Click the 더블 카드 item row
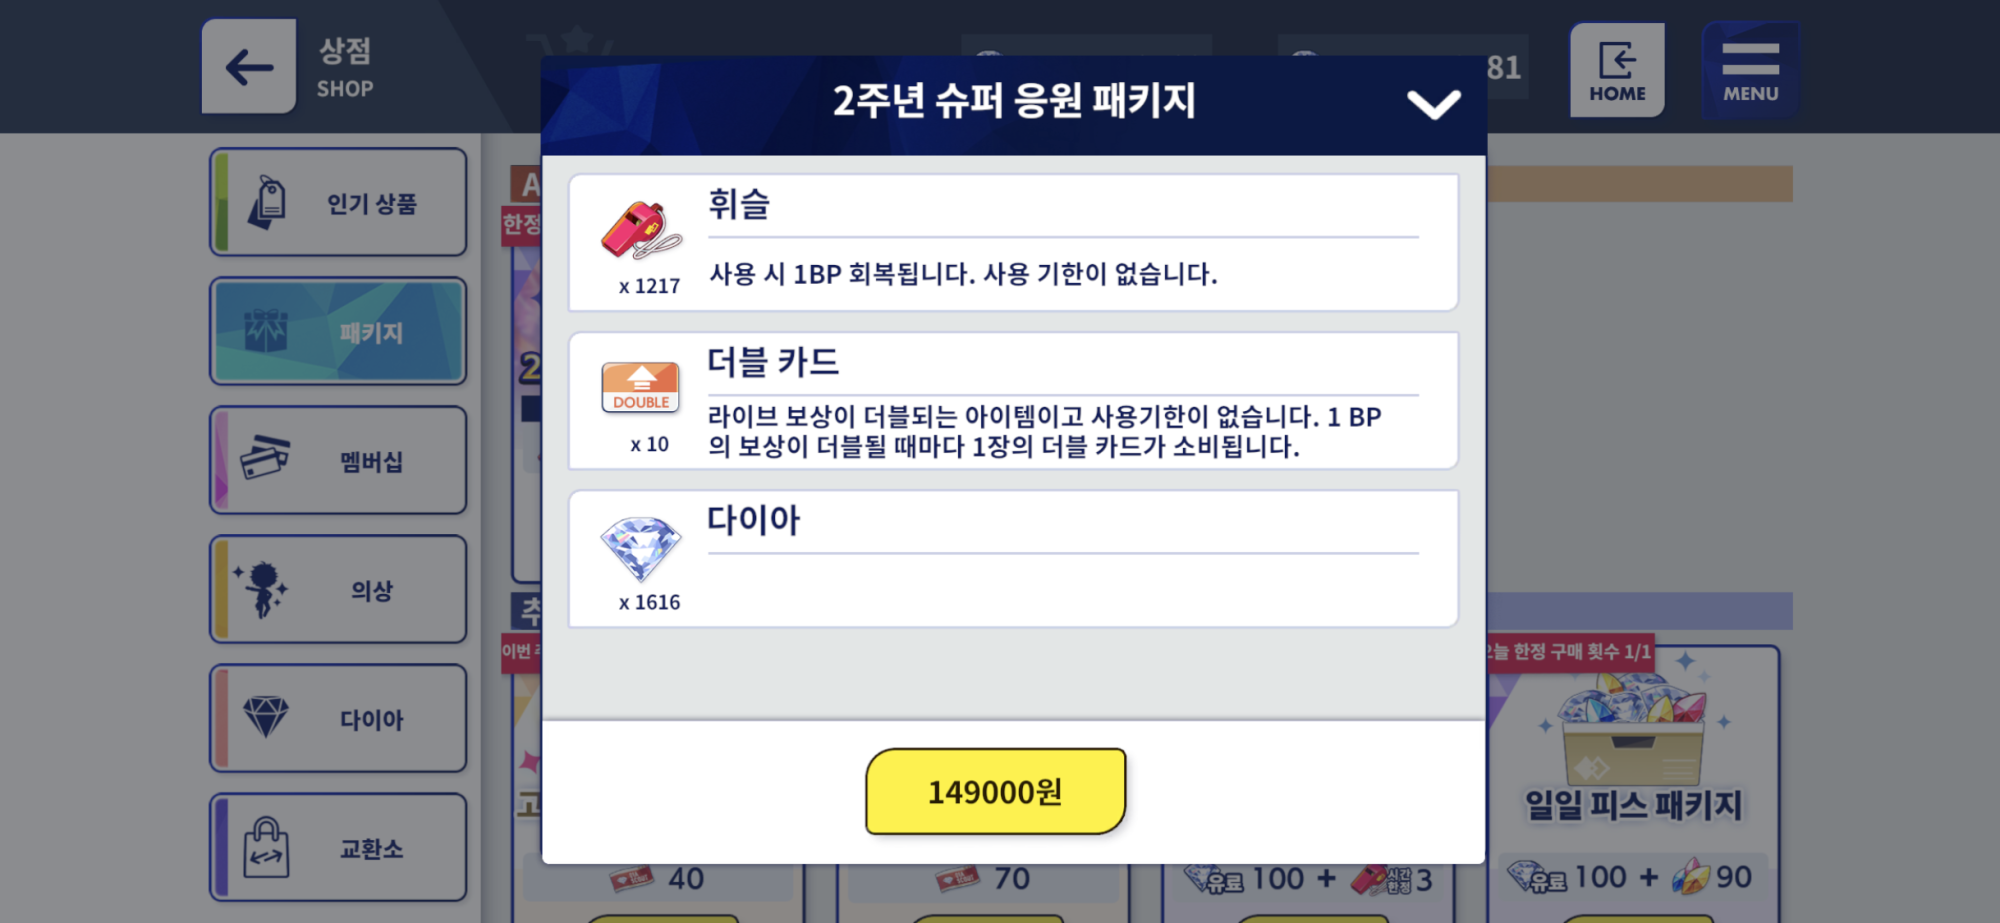2000x923 pixels. [1013, 400]
